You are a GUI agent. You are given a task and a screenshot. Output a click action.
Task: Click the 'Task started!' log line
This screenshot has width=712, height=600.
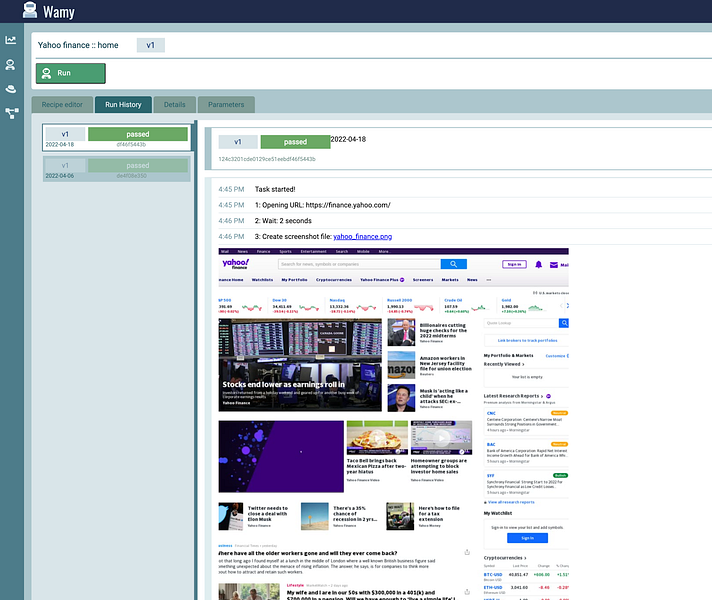(x=275, y=189)
